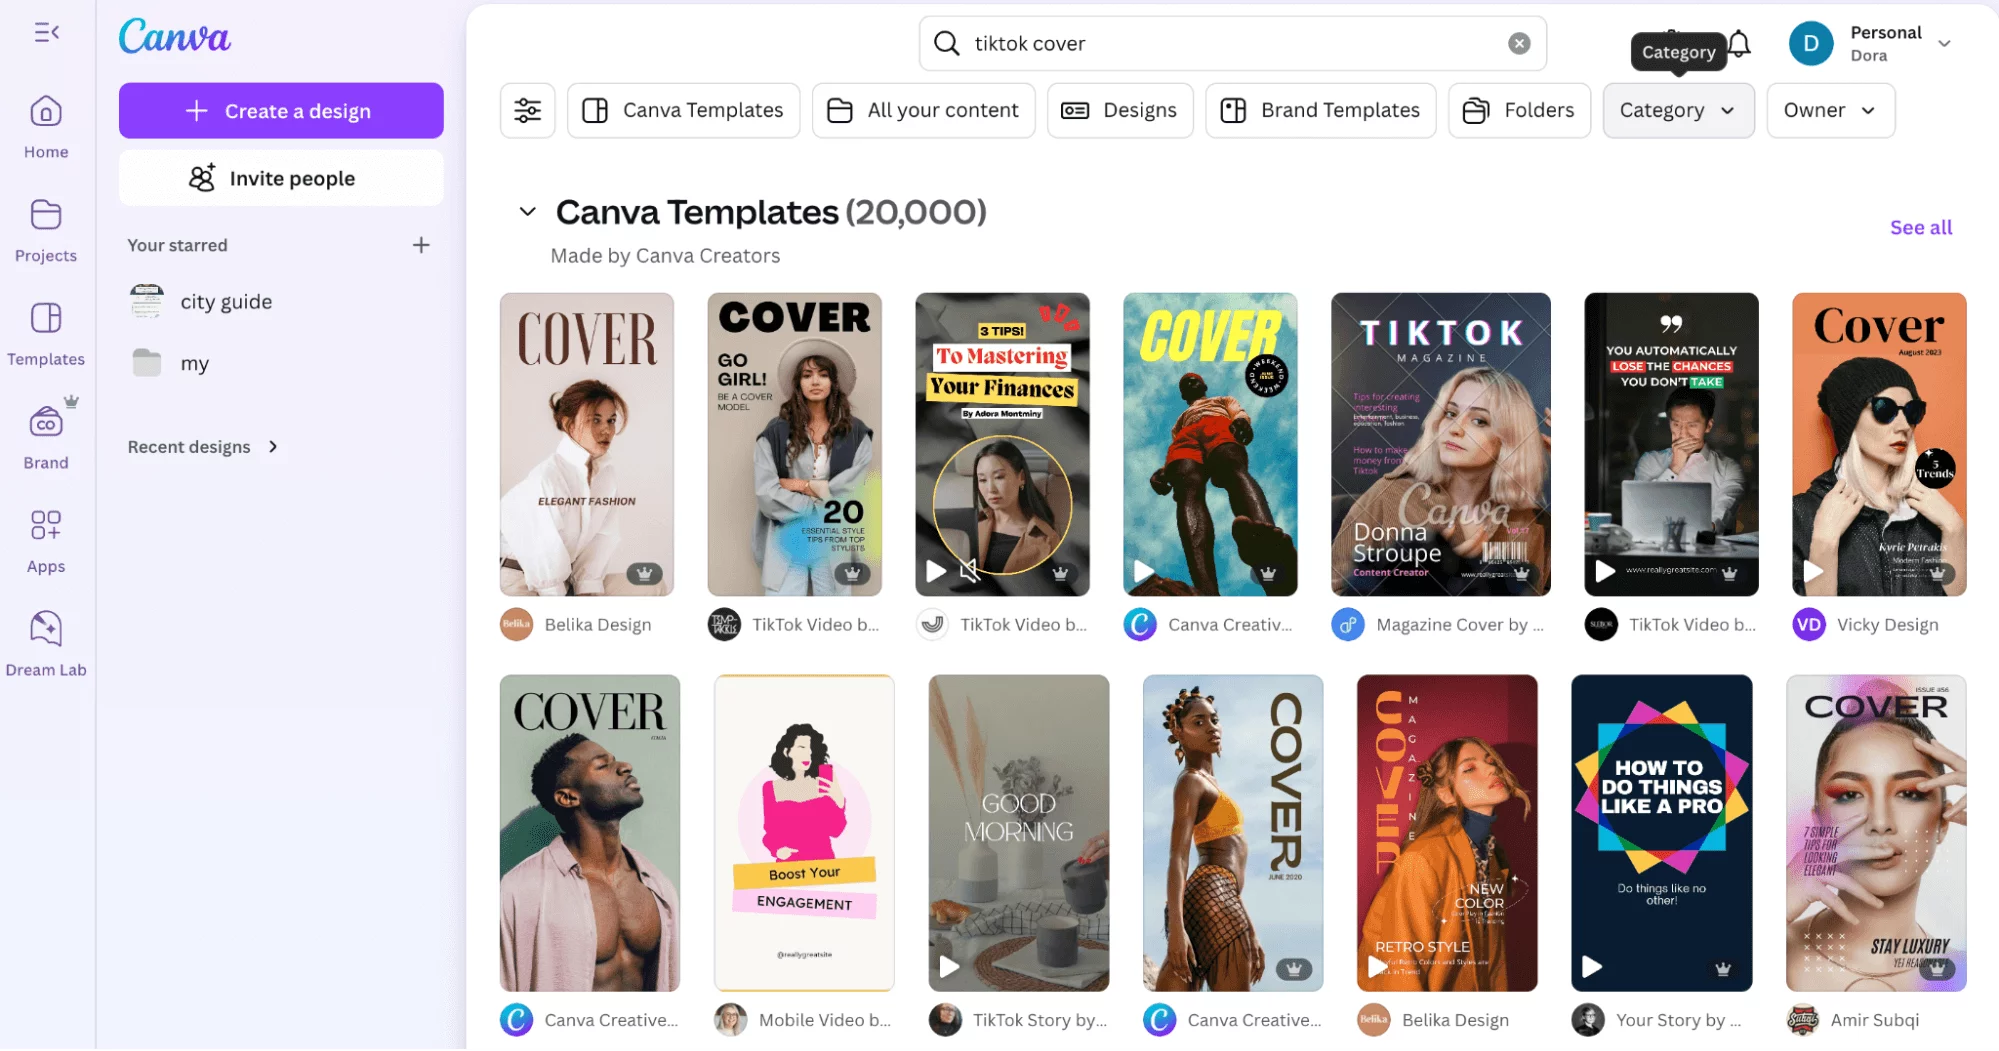Image resolution: width=1999 pixels, height=1051 pixels.
Task: Select the Folders filter tab
Action: [x=1519, y=110]
